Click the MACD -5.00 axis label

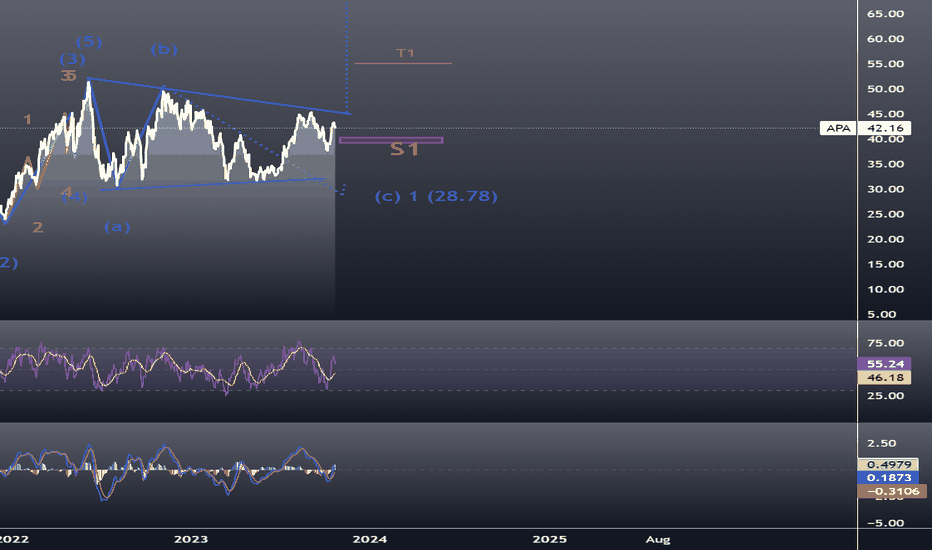click(885, 523)
